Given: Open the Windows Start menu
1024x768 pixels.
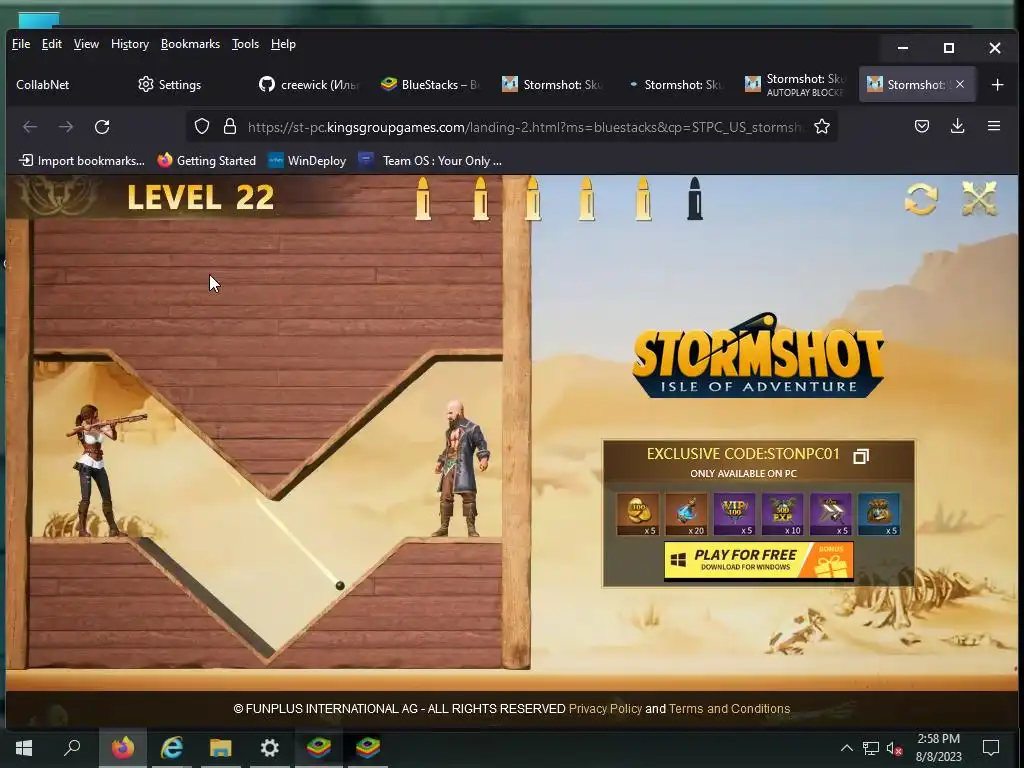Looking at the screenshot, I should click(x=24, y=748).
